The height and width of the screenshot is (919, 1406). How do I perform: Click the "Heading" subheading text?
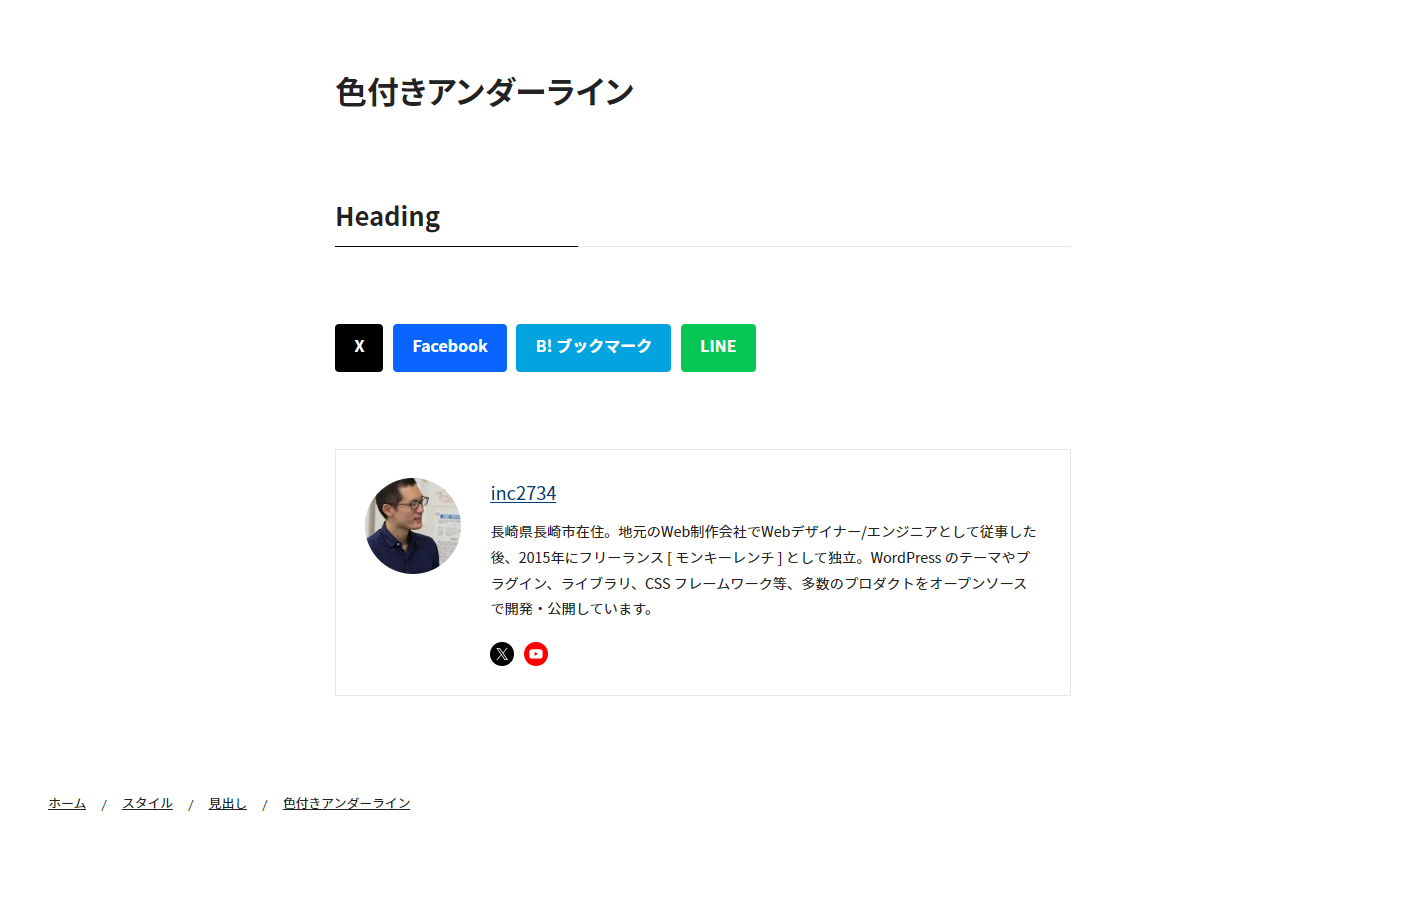coord(388,217)
